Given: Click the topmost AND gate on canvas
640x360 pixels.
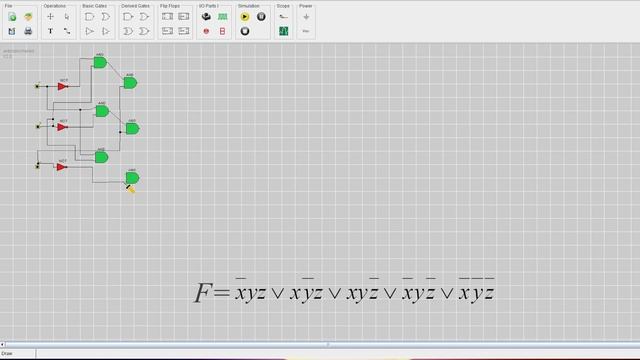Looking at the screenshot, I should (100, 62).
